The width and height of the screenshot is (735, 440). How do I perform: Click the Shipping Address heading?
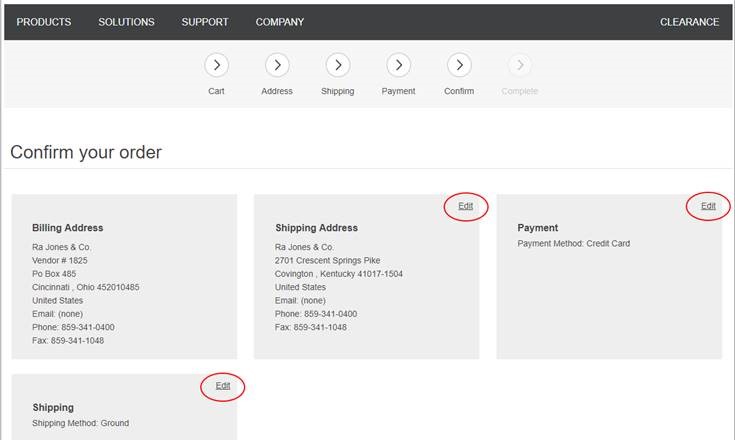316,228
